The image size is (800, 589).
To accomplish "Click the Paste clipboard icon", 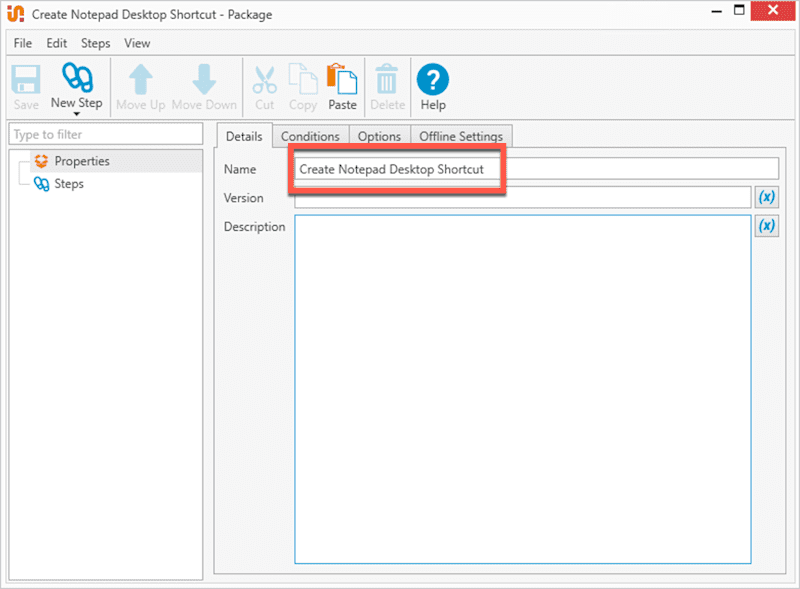I will (342, 79).
